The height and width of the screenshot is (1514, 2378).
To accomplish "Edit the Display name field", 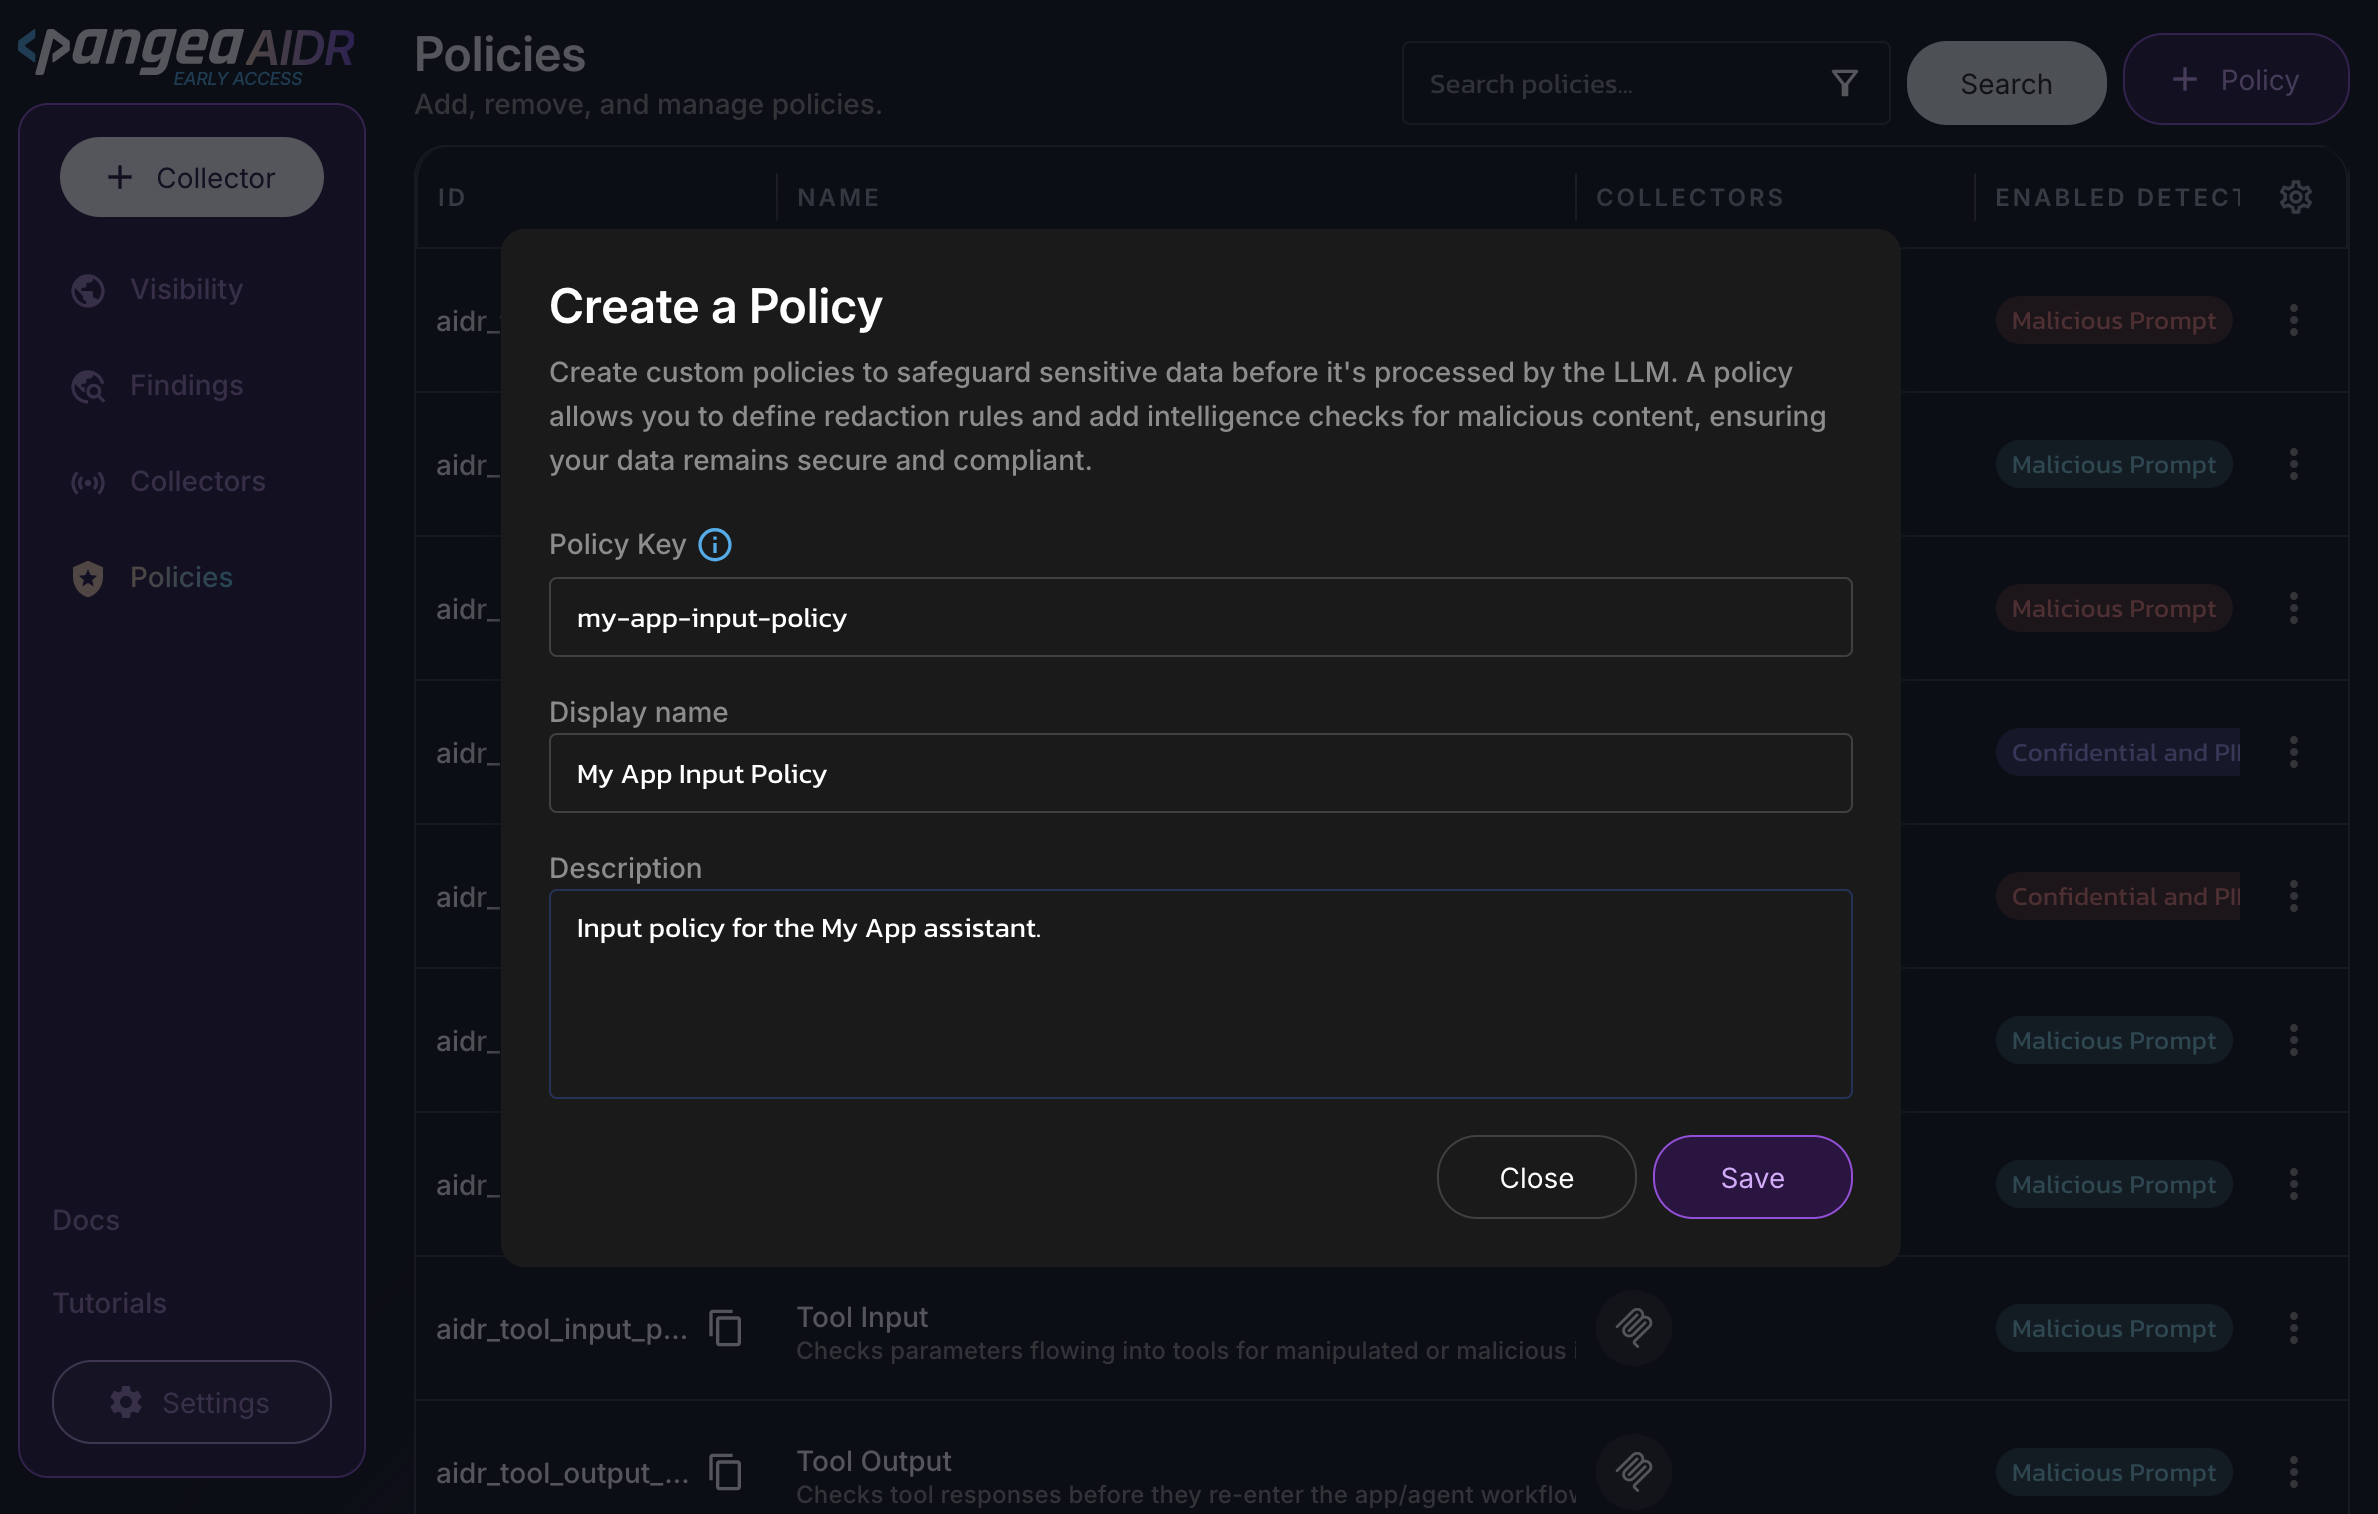I will point(1199,773).
